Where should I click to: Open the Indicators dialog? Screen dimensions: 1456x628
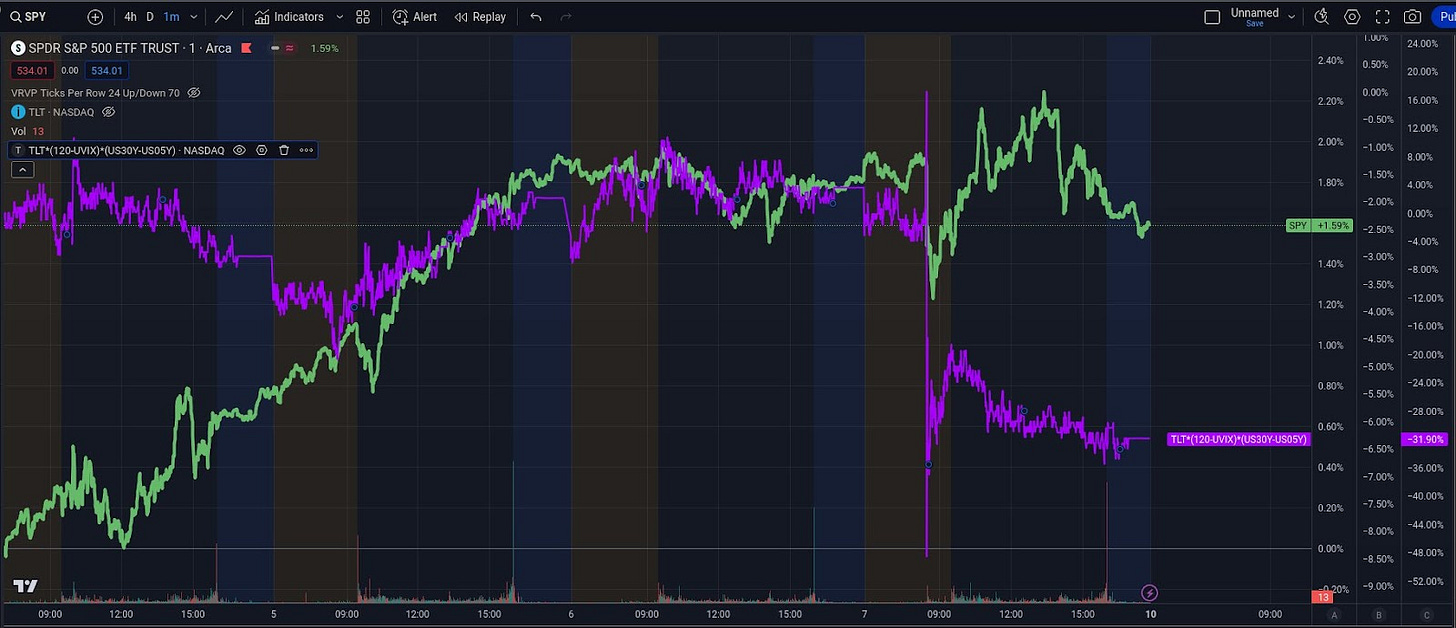[x=289, y=17]
